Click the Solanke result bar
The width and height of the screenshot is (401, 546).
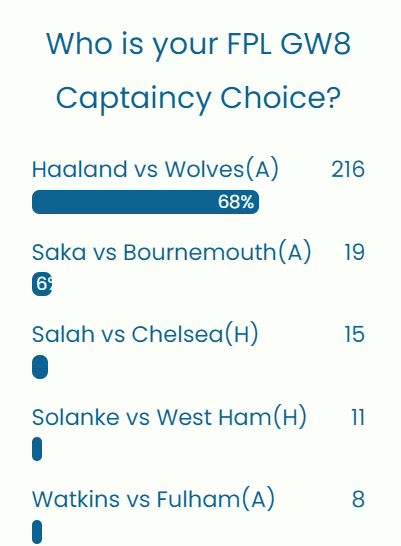pyautogui.click(x=37, y=449)
